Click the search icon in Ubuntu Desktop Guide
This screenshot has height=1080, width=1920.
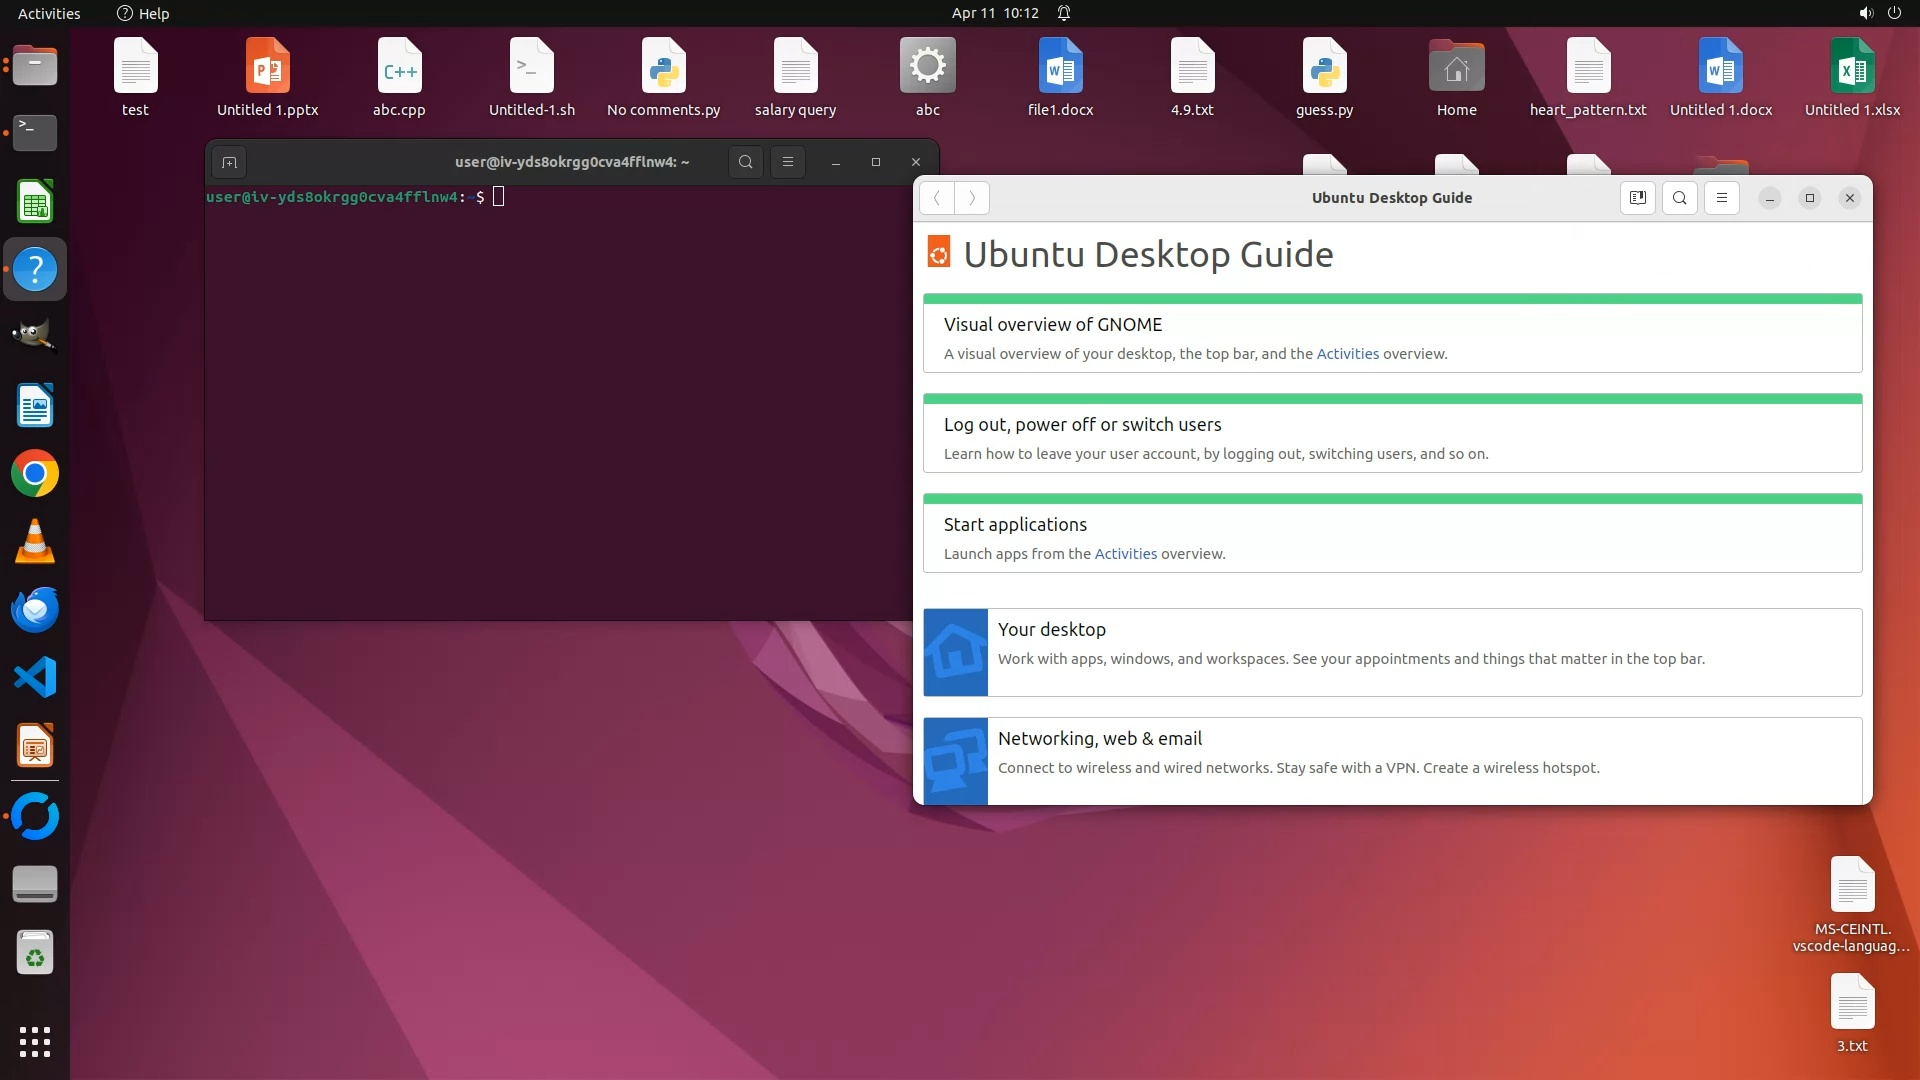click(1680, 198)
